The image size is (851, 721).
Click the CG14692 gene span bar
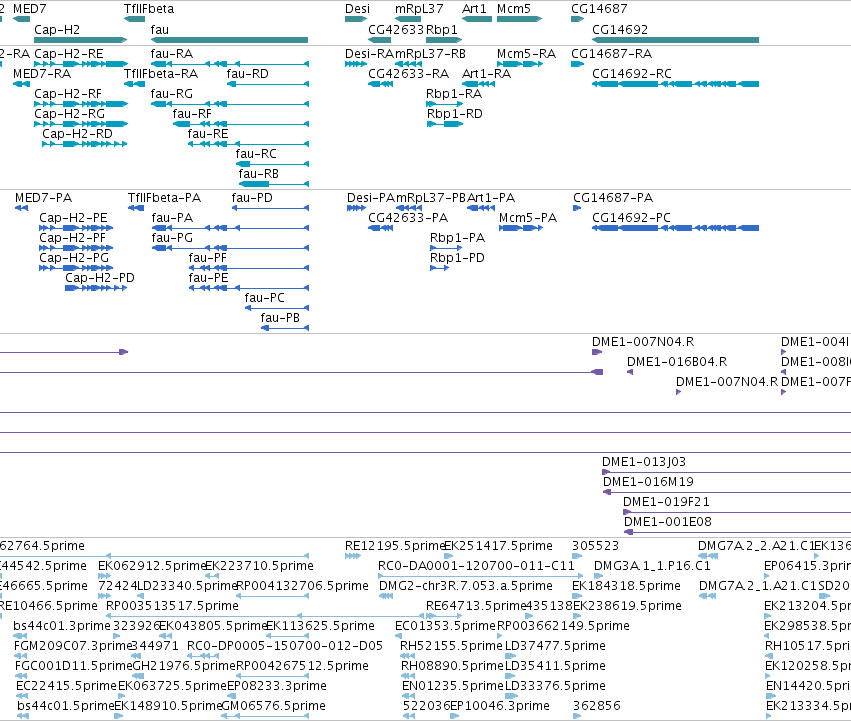pyautogui.click(x=675, y=40)
